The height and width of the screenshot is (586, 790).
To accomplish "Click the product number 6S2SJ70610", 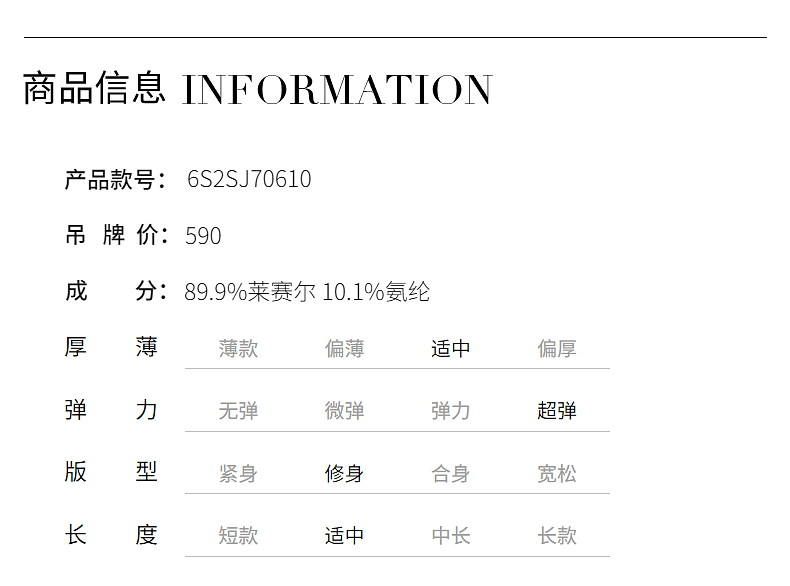I will point(249,180).
